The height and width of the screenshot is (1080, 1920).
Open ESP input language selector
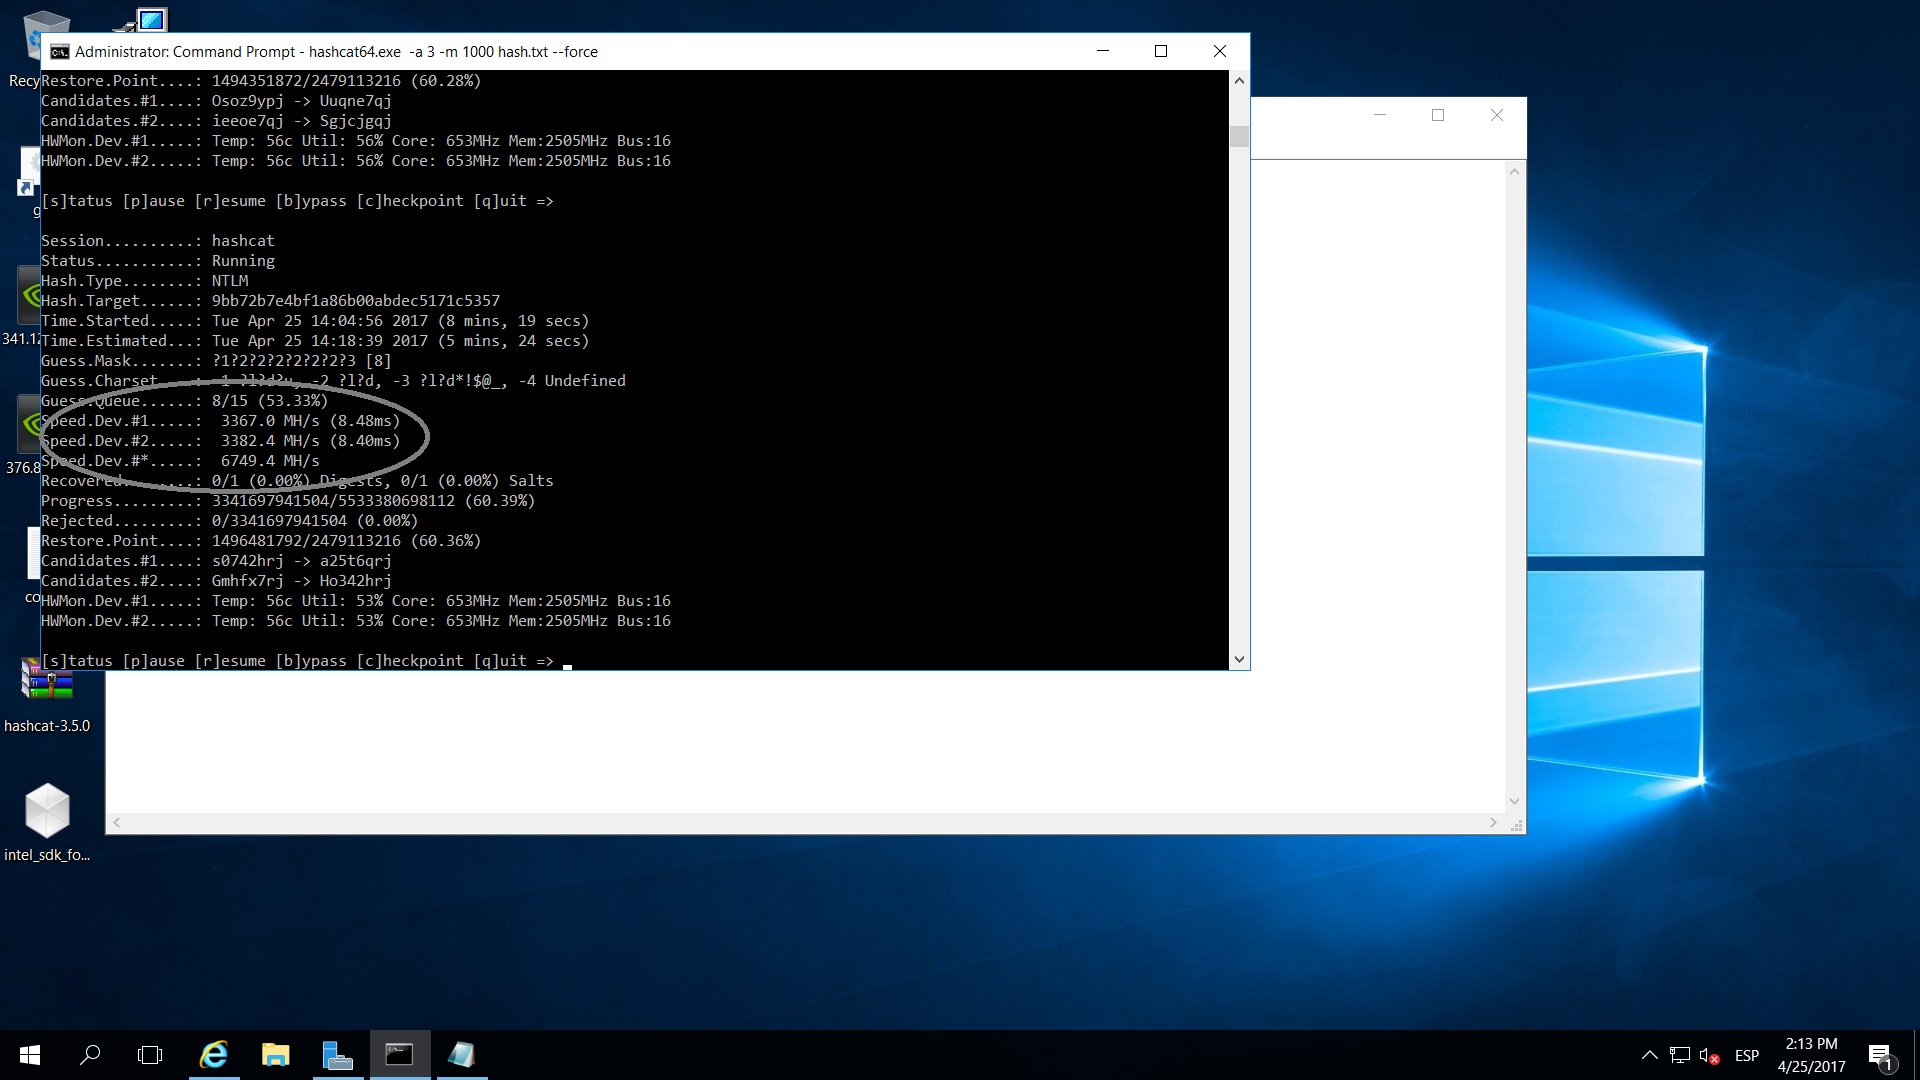[1747, 1055]
